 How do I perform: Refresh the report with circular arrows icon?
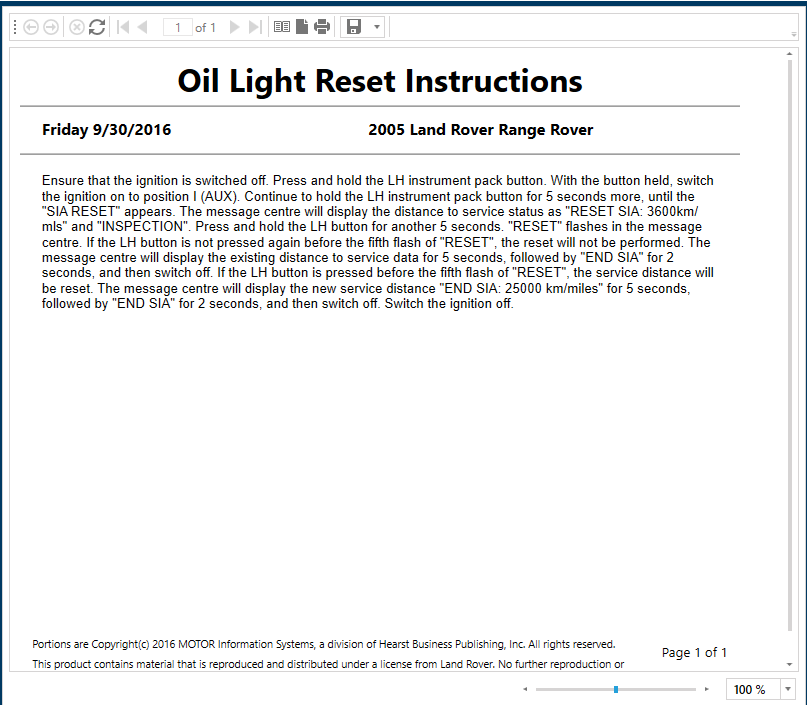pyautogui.click(x=97, y=27)
